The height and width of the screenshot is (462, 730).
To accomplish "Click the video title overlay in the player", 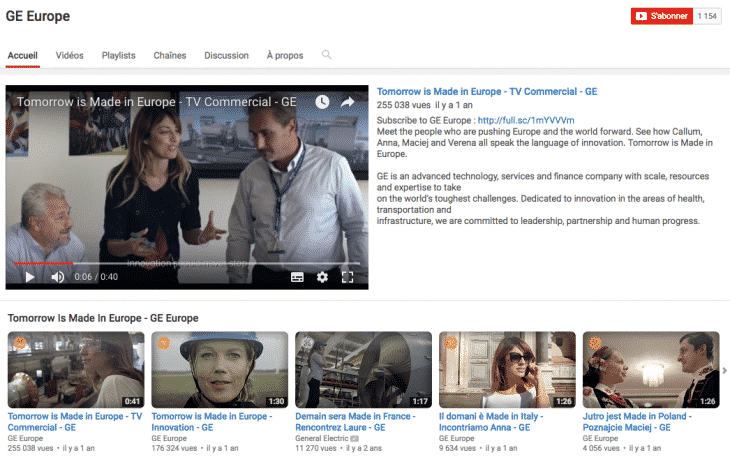I will click(156, 102).
